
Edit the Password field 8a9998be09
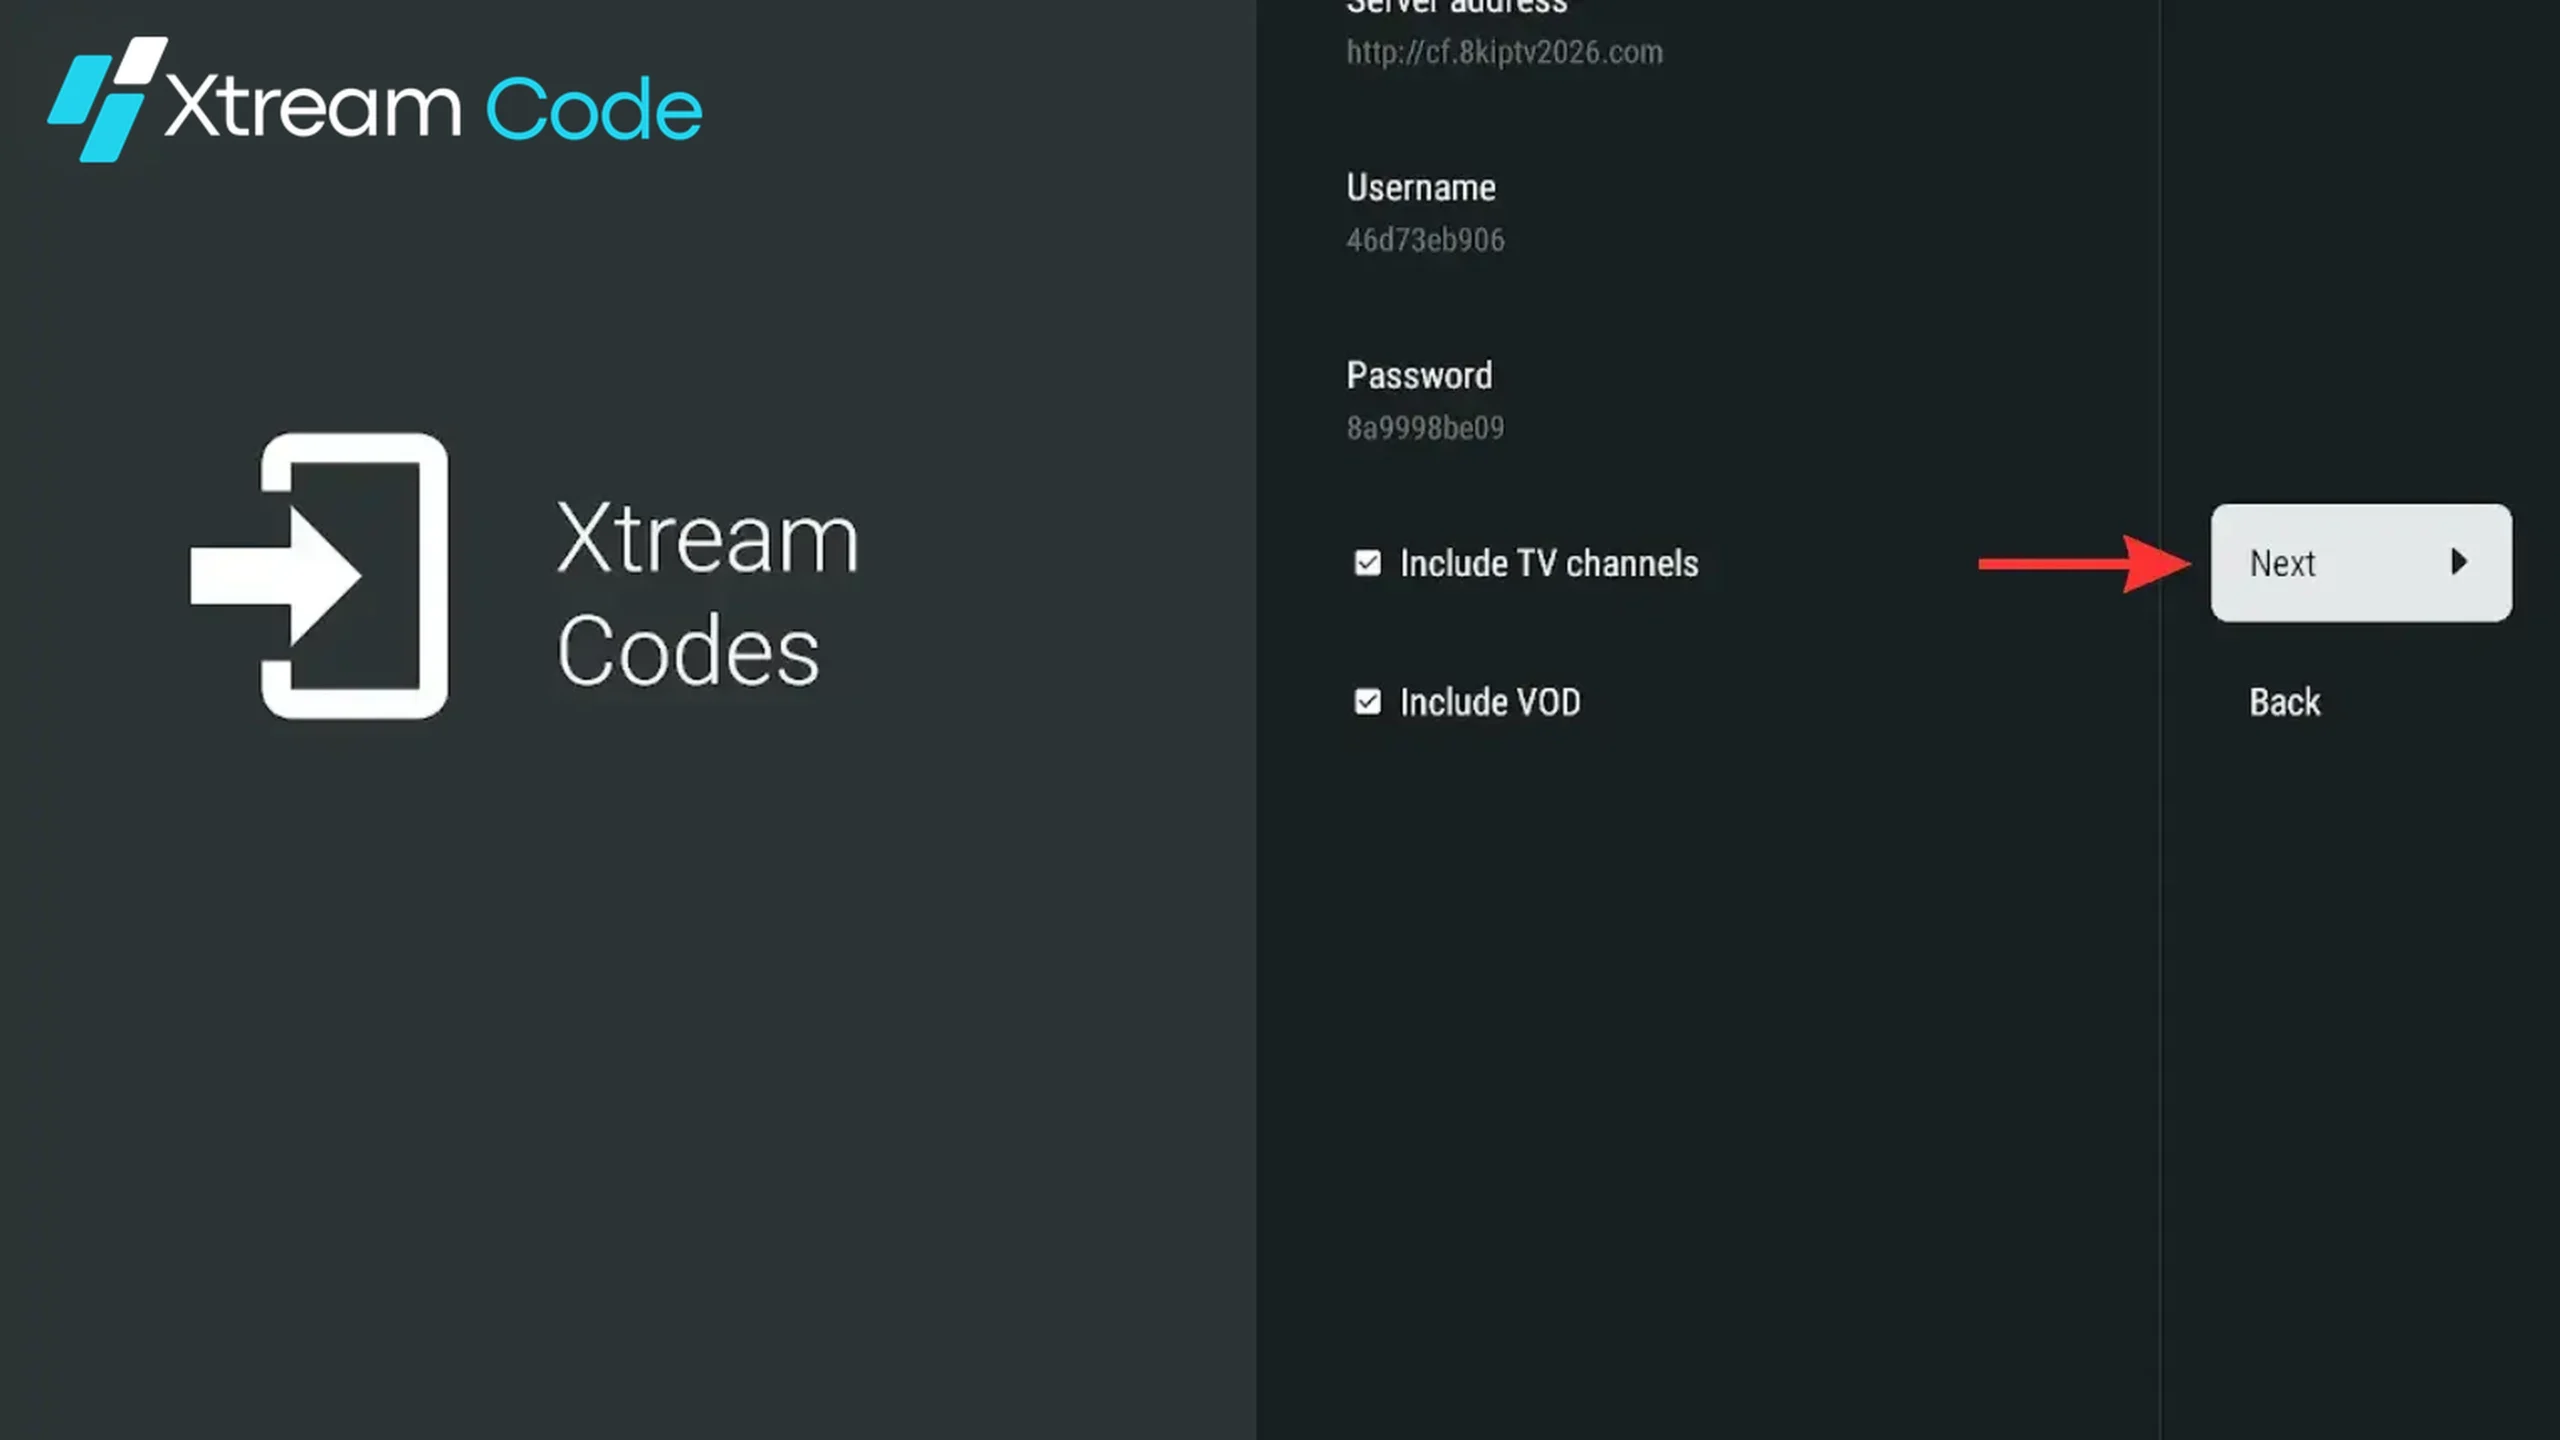(1425, 428)
